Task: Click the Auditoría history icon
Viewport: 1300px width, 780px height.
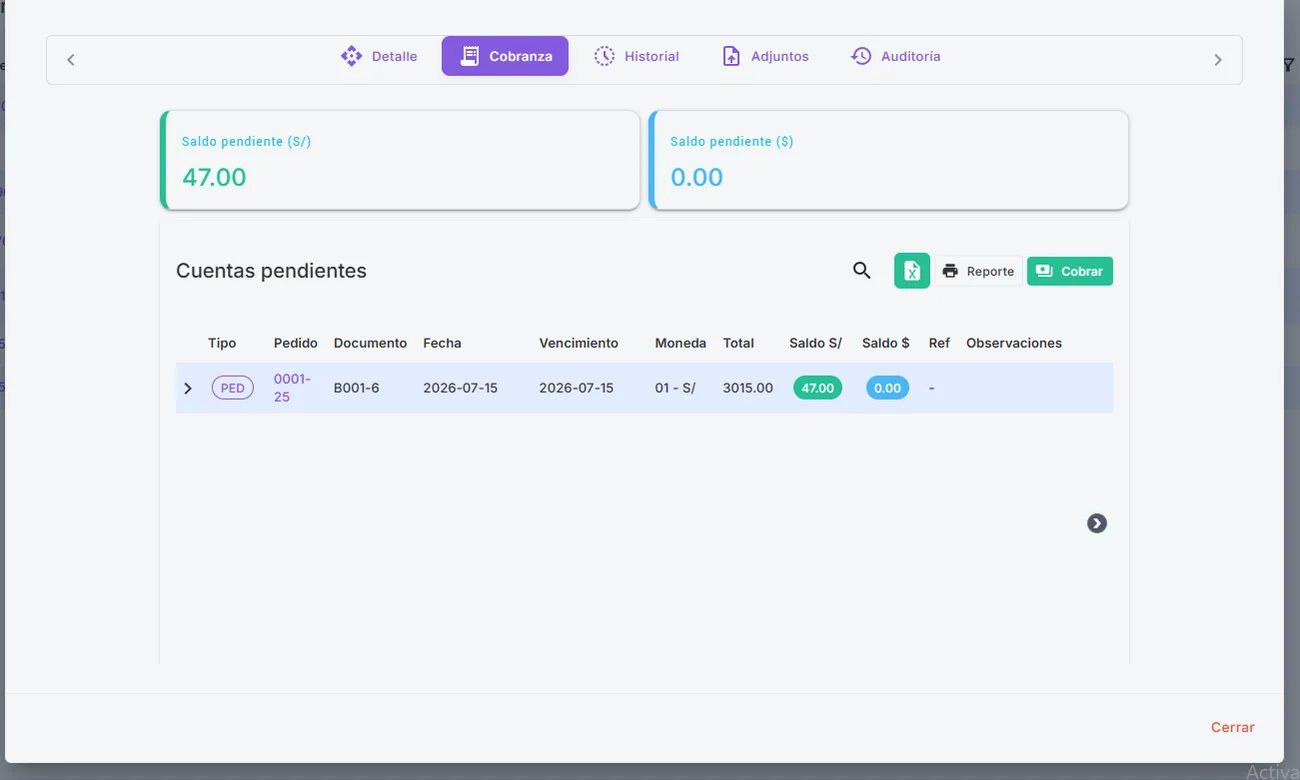Action: 861,56
